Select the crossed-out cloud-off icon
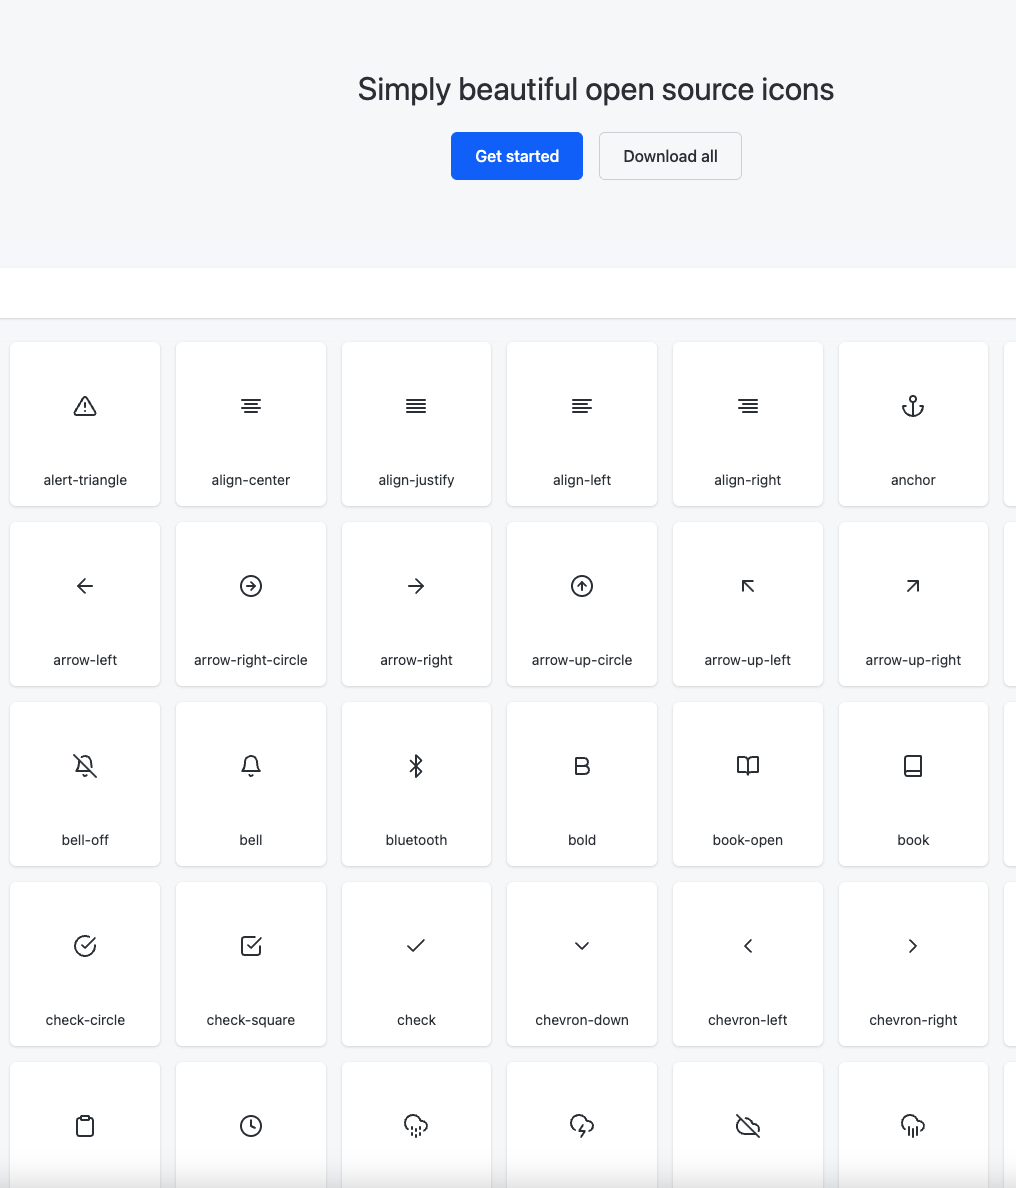 (x=748, y=1126)
